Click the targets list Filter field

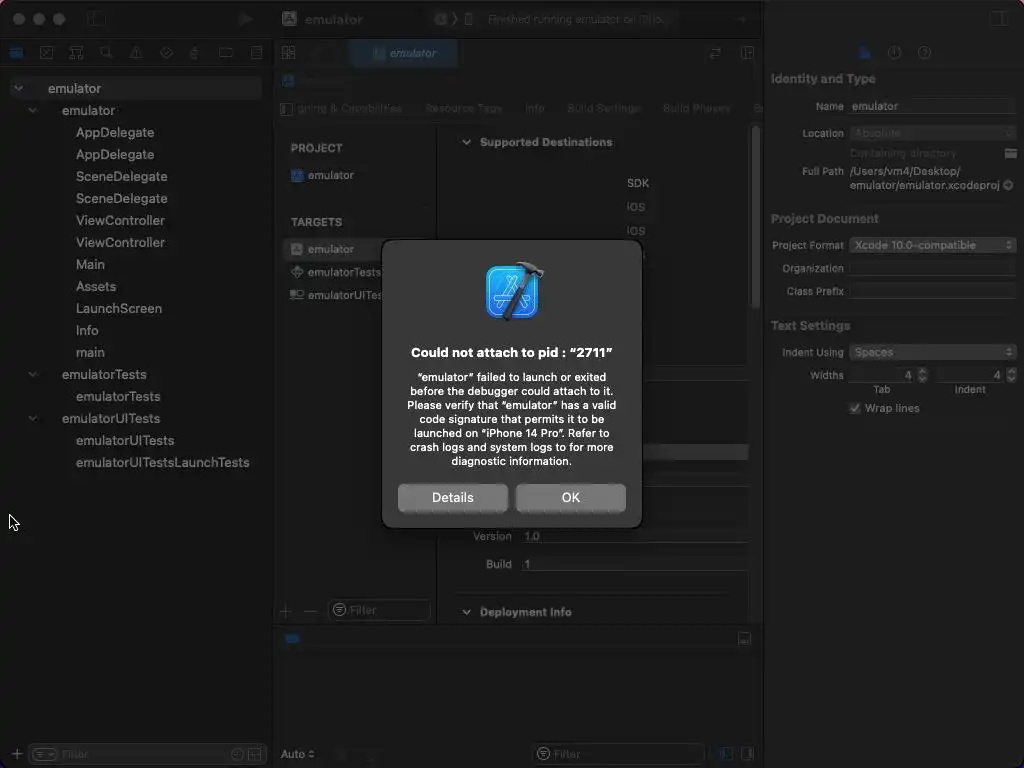click(379, 610)
